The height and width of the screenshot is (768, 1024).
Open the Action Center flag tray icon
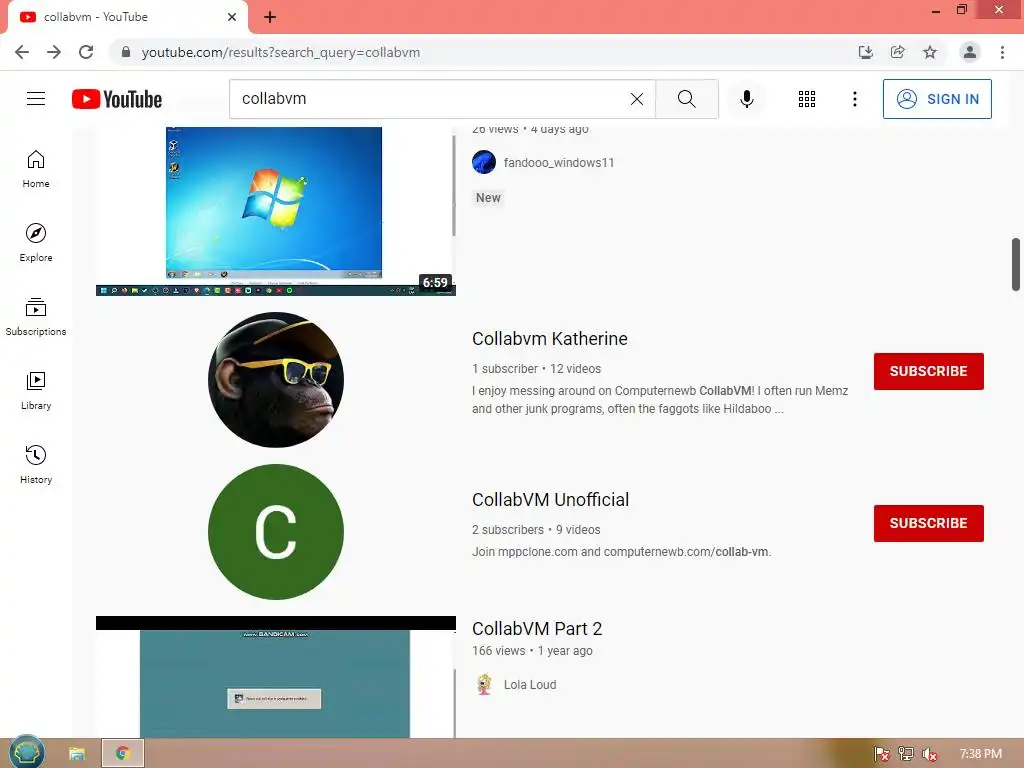click(882, 754)
